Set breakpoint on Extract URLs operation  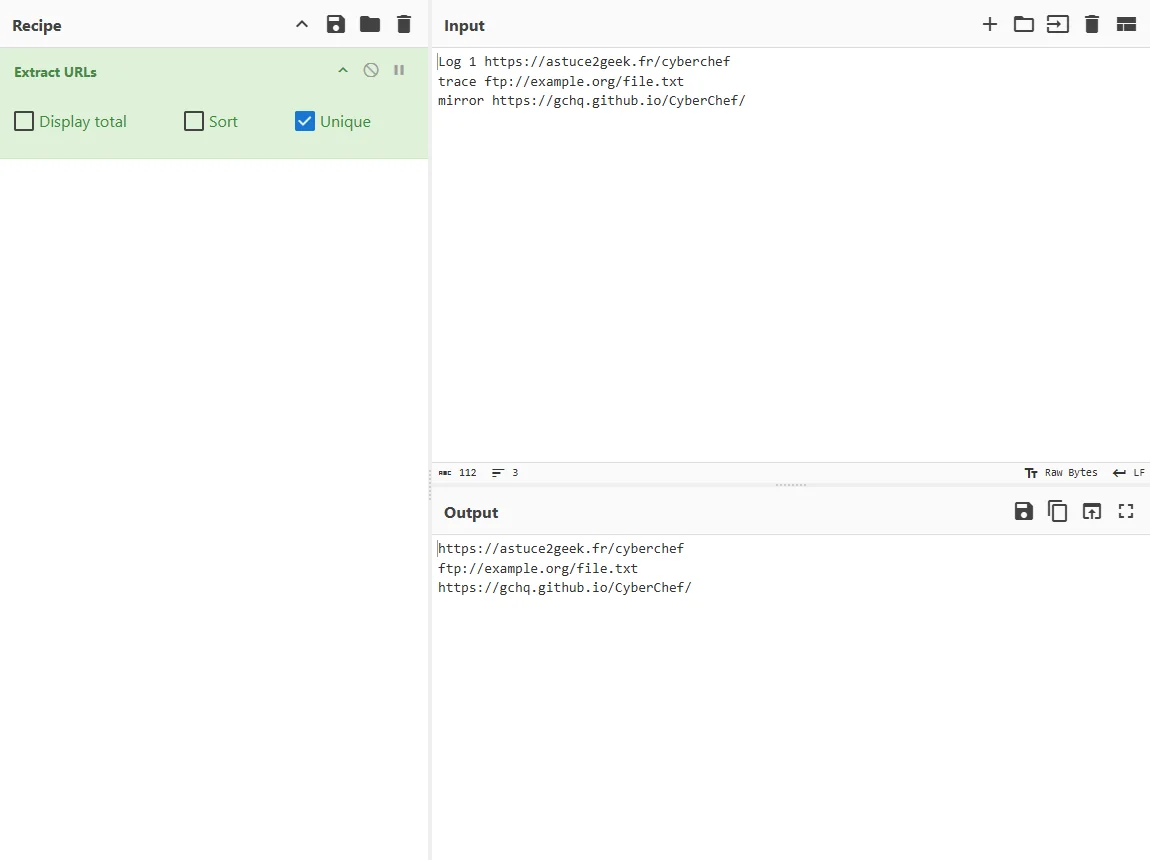tap(399, 70)
